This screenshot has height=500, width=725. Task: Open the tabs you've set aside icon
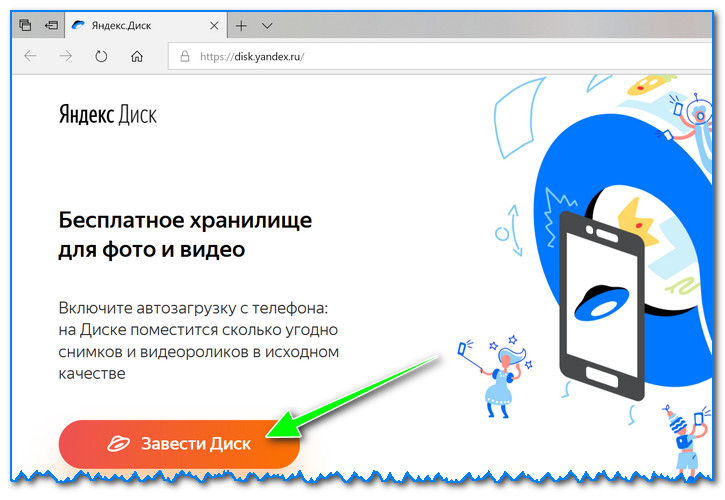pyautogui.click(x=25, y=24)
